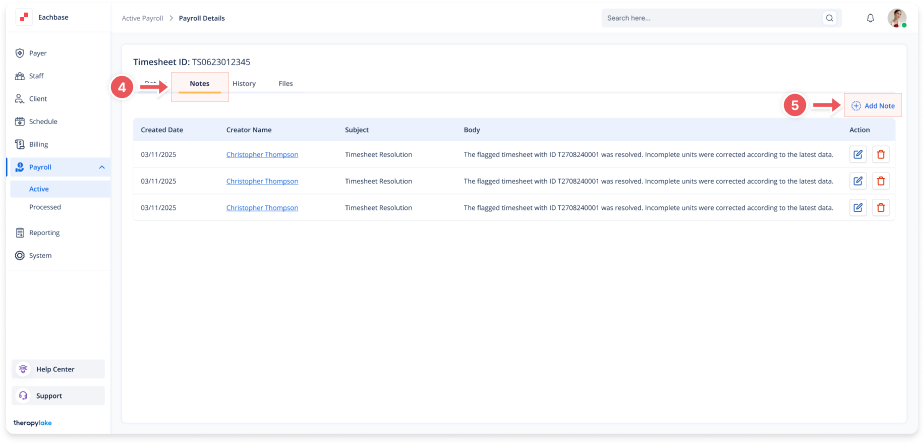
Task: Click the magnifier search icon
Action: point(830,18)
